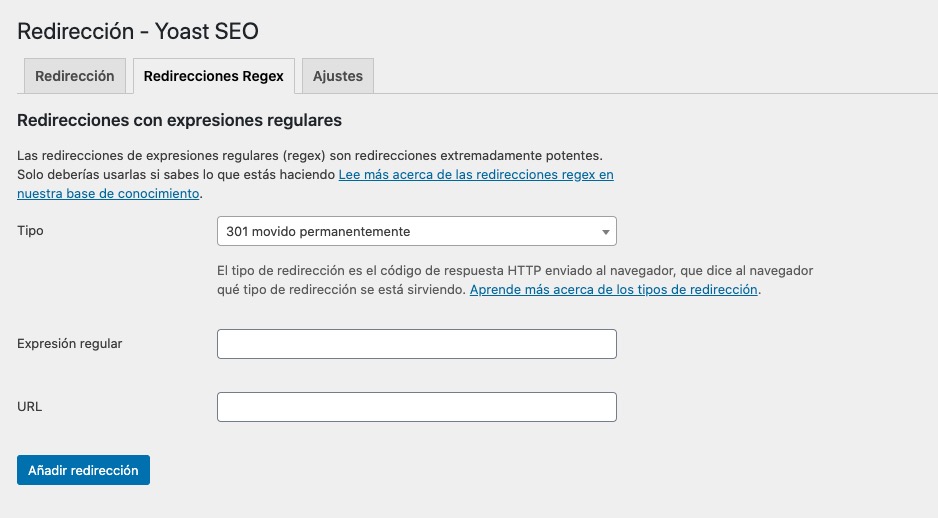Viewport: 938px width, 518px height.
Task: Select the Redirecciones Regex tab
Action: (213, 76)
